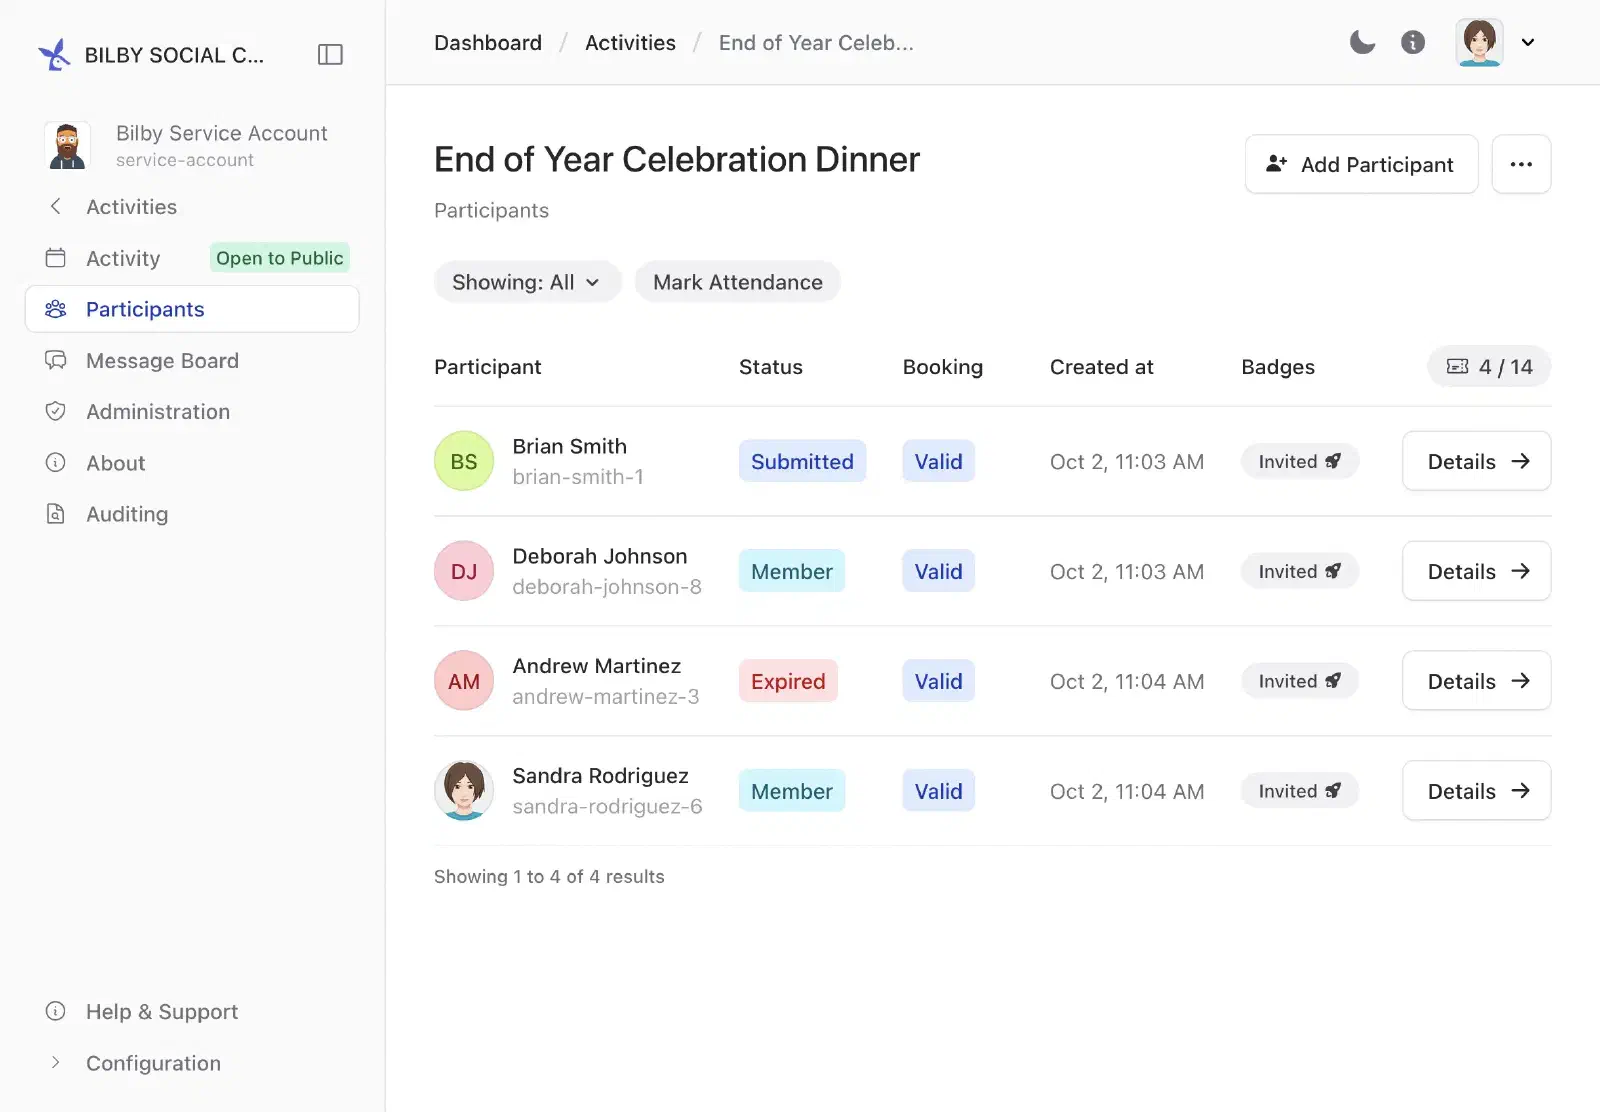The image size is (1600, 1112).
Task: Click the 4 / 14 tickets counter
Action: pos(1489,366)
